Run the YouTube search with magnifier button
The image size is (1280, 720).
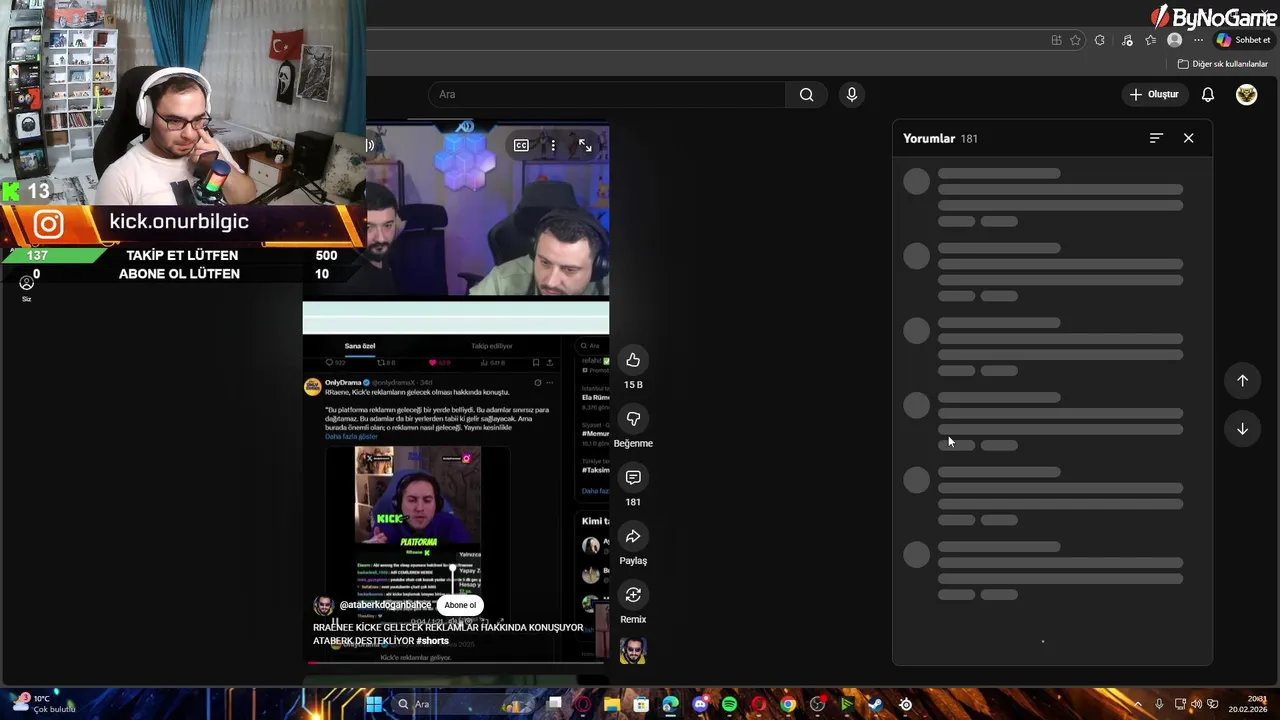click(x=806, y=94)
